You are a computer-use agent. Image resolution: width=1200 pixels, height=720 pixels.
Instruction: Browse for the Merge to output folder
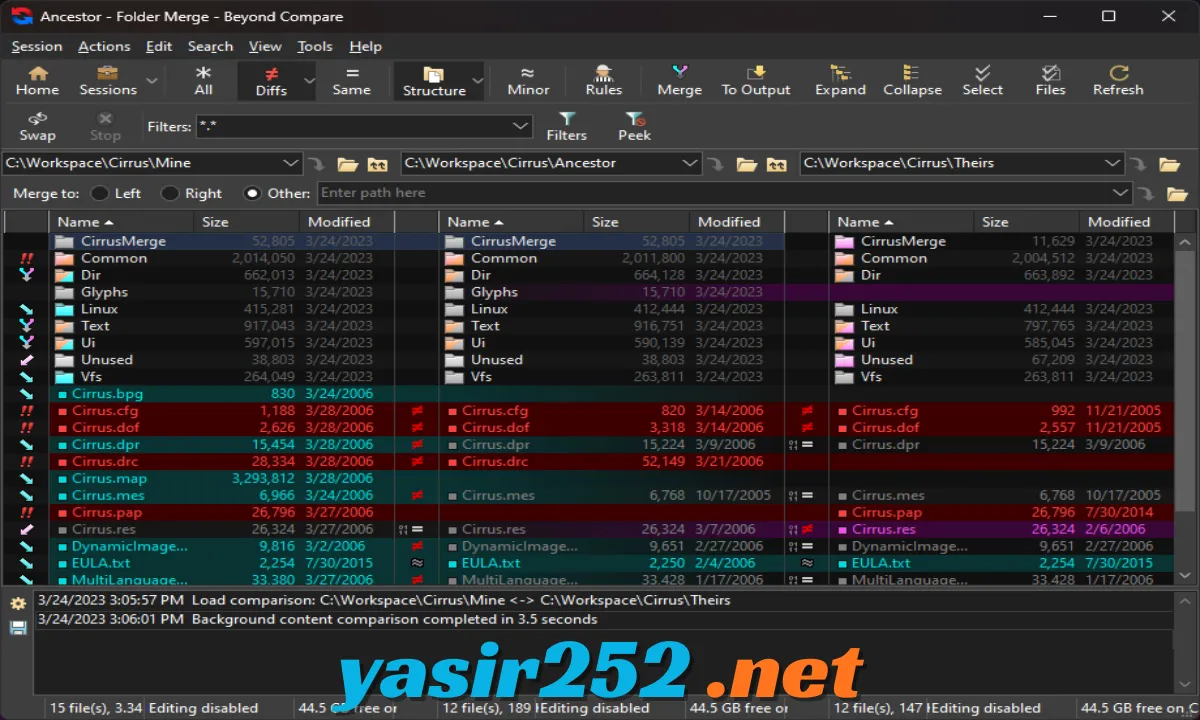tap(1176, 194)
